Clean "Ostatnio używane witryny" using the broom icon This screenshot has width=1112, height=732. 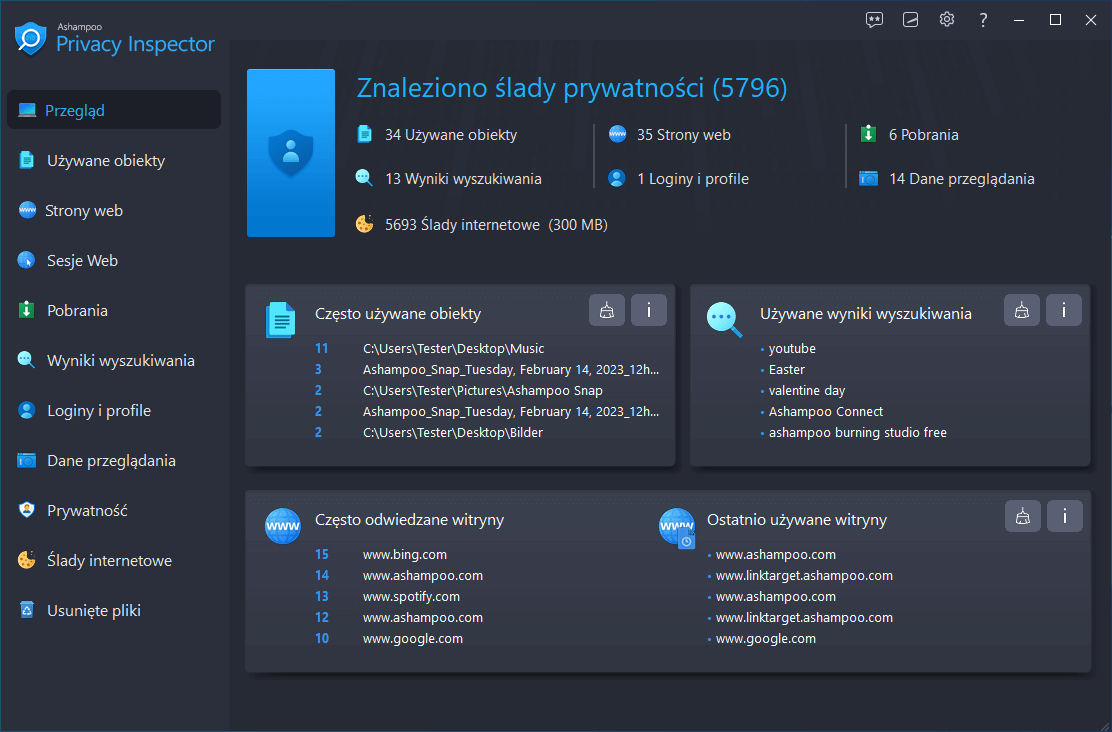pos(1022,516)
